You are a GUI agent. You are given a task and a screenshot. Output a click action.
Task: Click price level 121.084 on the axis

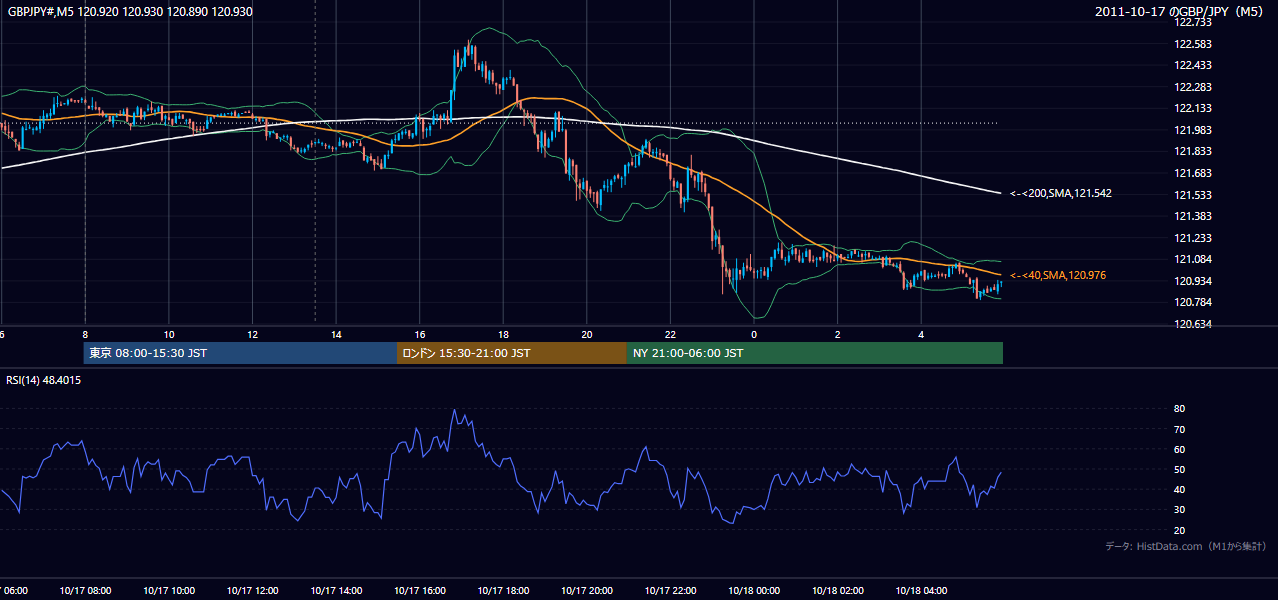point(1193,259)
